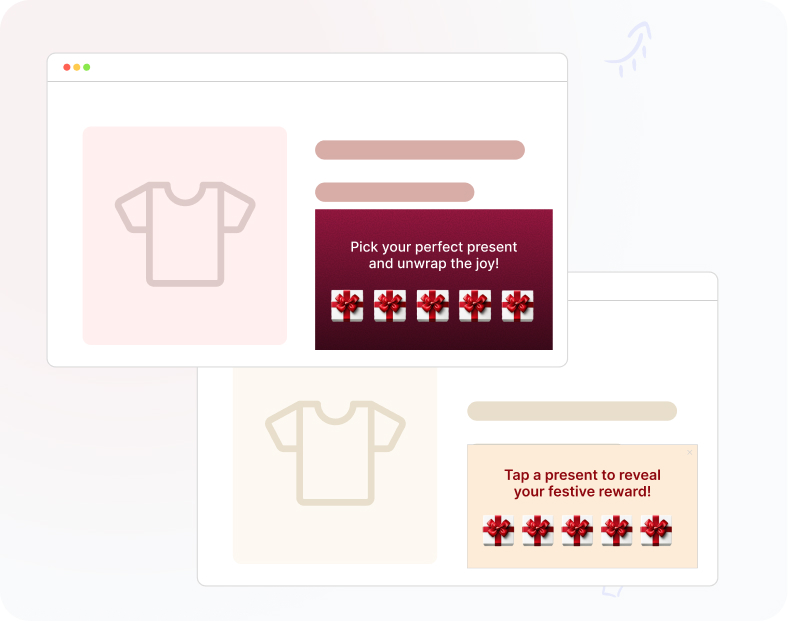Tap the last gift box in maroon popup

click(518, 305)
